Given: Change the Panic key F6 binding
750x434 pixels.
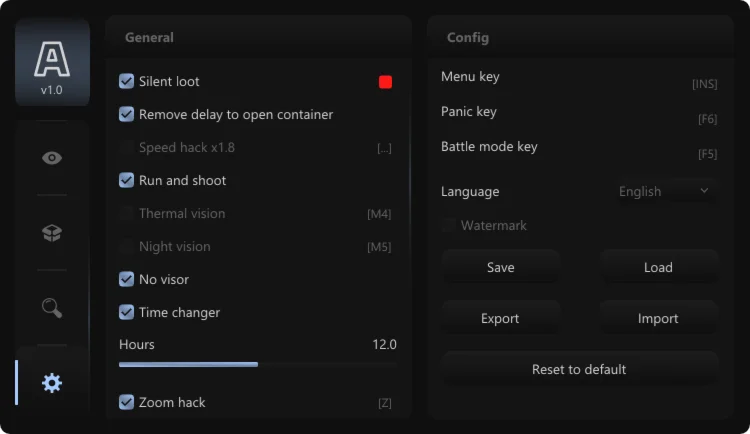Looking at the screenshot, I should pos(707,119).
